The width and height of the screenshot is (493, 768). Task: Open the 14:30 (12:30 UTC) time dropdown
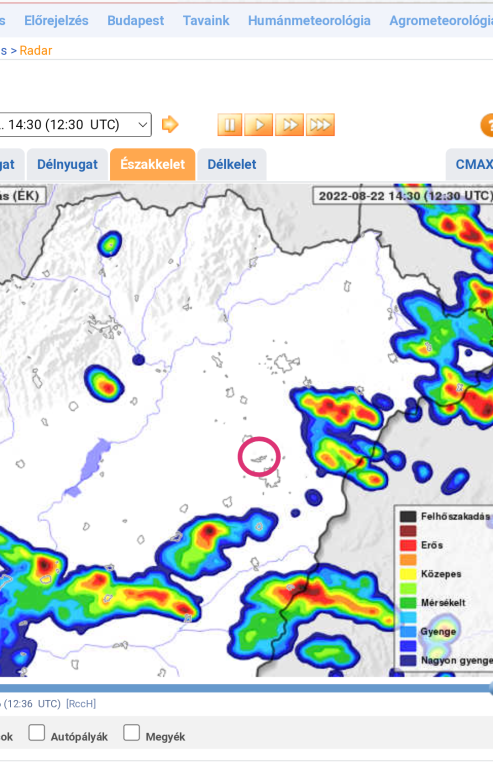pos(75,125)
